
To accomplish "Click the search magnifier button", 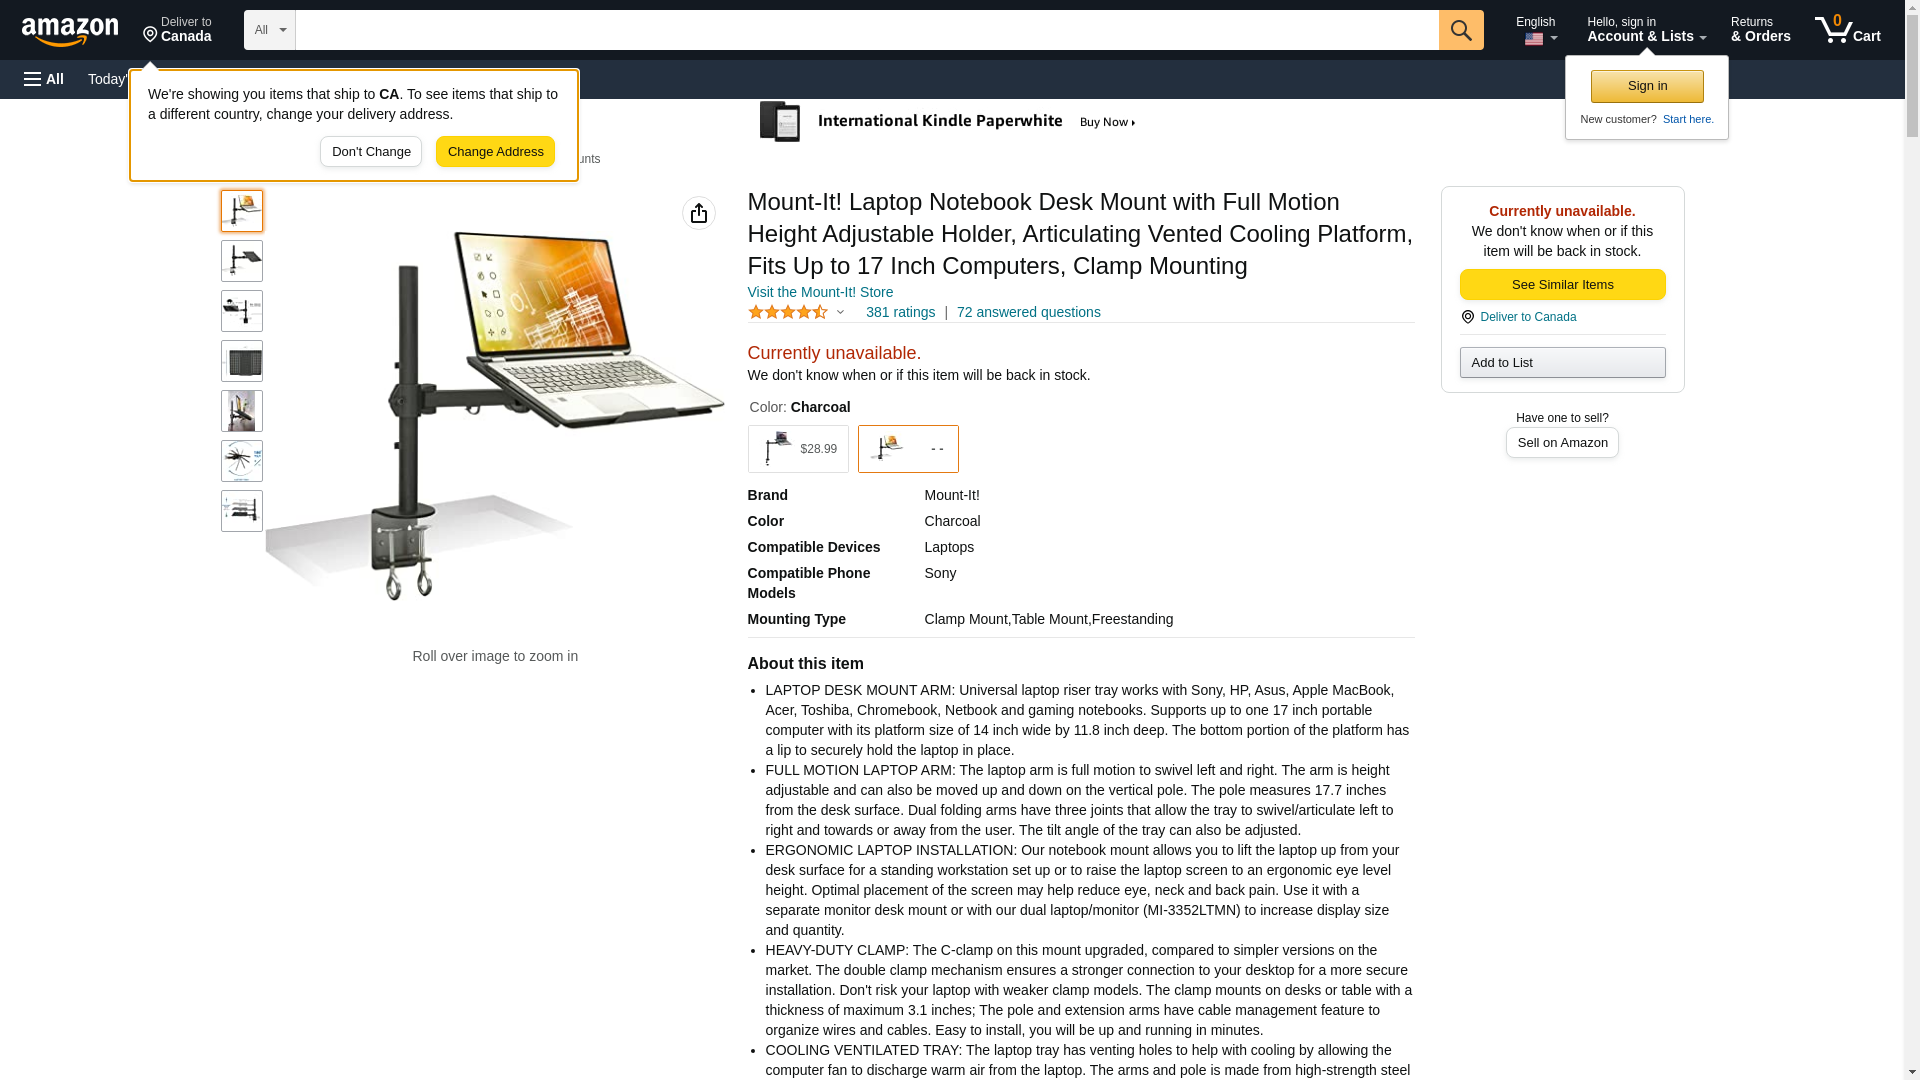I will click(1461, 30).
